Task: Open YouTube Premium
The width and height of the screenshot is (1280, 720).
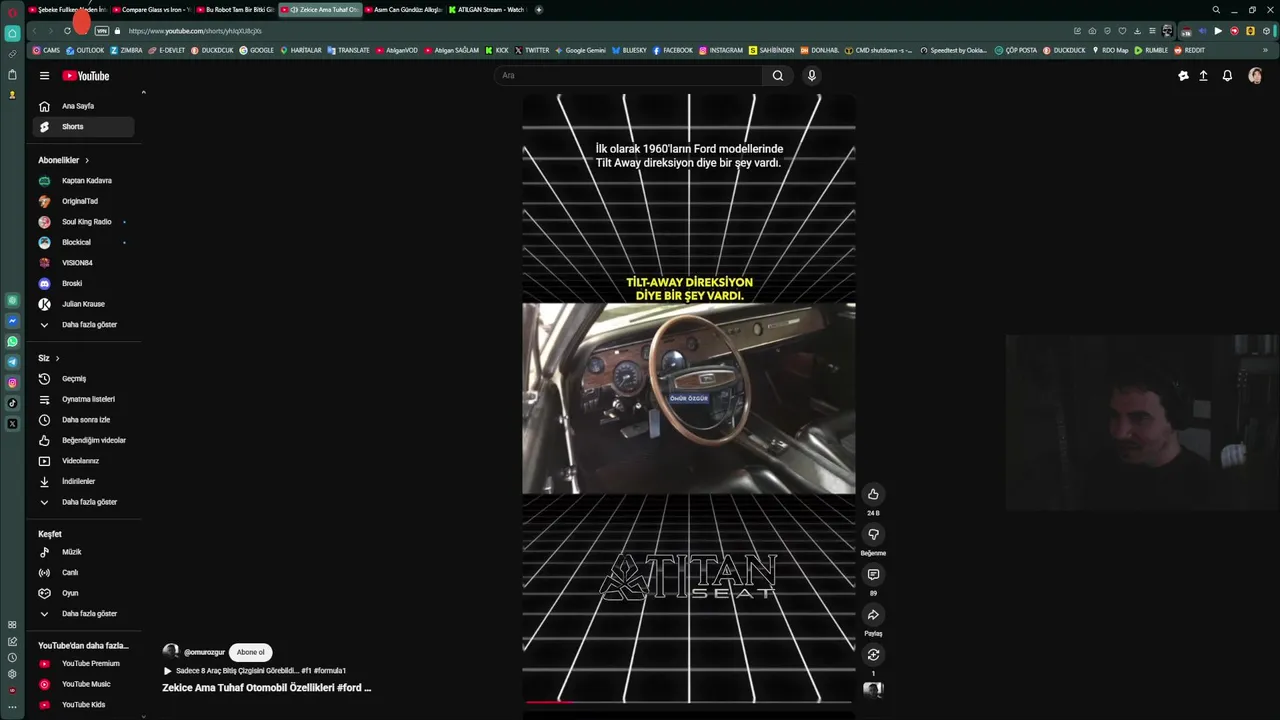Action: click(83, 664)
